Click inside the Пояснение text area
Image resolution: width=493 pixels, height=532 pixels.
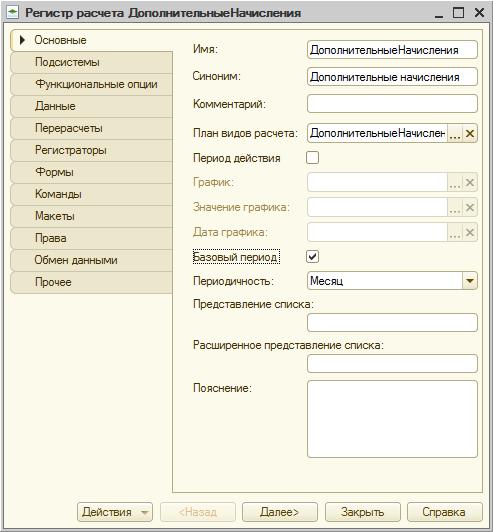point(392,419)
